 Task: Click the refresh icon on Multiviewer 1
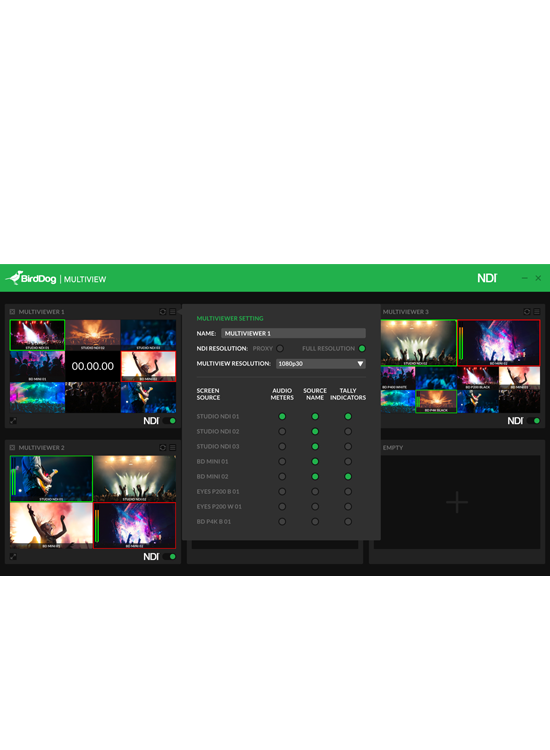(163, 311)
